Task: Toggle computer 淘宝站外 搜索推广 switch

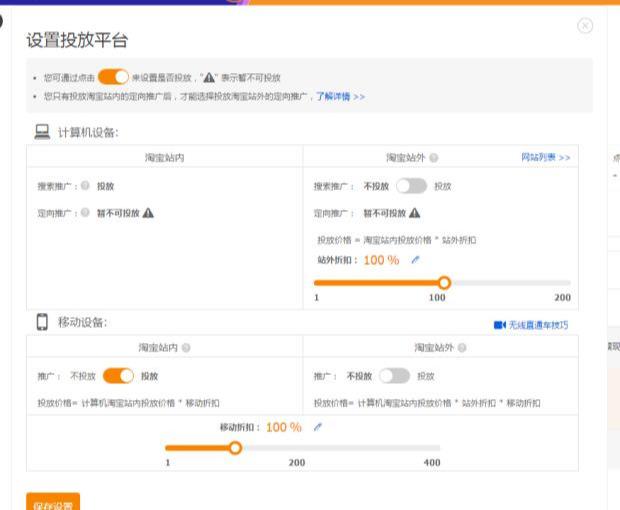Action: click(412, 186)
